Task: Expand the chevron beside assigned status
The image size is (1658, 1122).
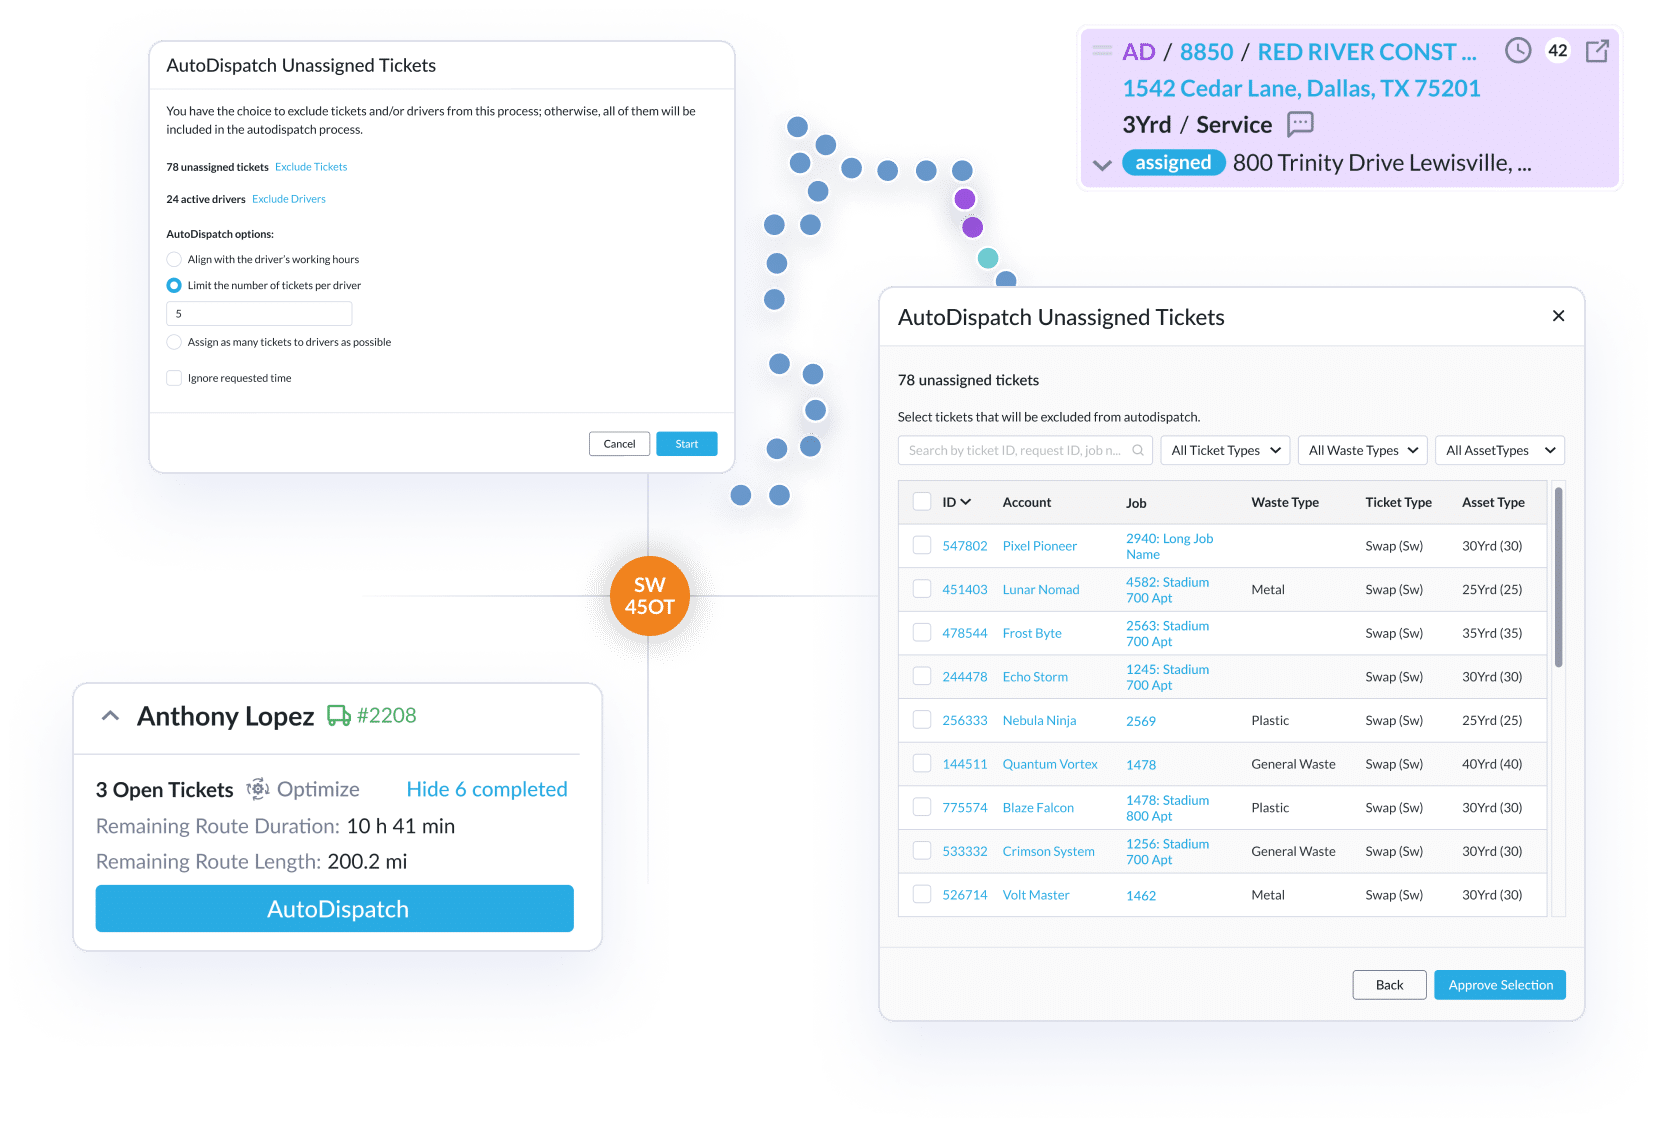Action: [x=1102, y=164]
